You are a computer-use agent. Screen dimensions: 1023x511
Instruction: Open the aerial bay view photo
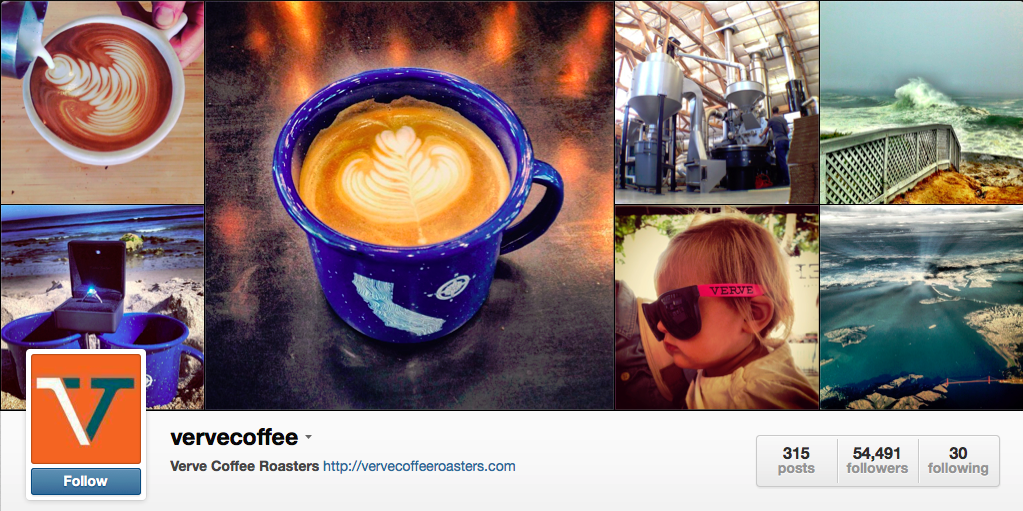[921, 307]
